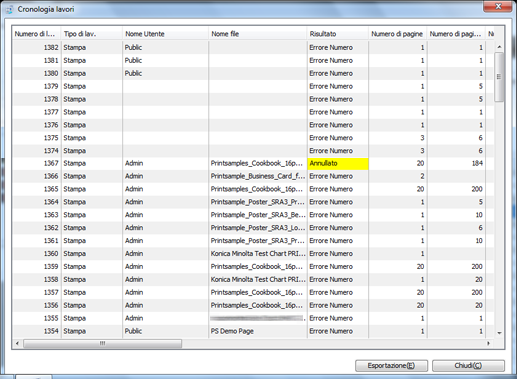
Task: Click the vertical scrollbar up arrow
Action: [x=499, y=47]
